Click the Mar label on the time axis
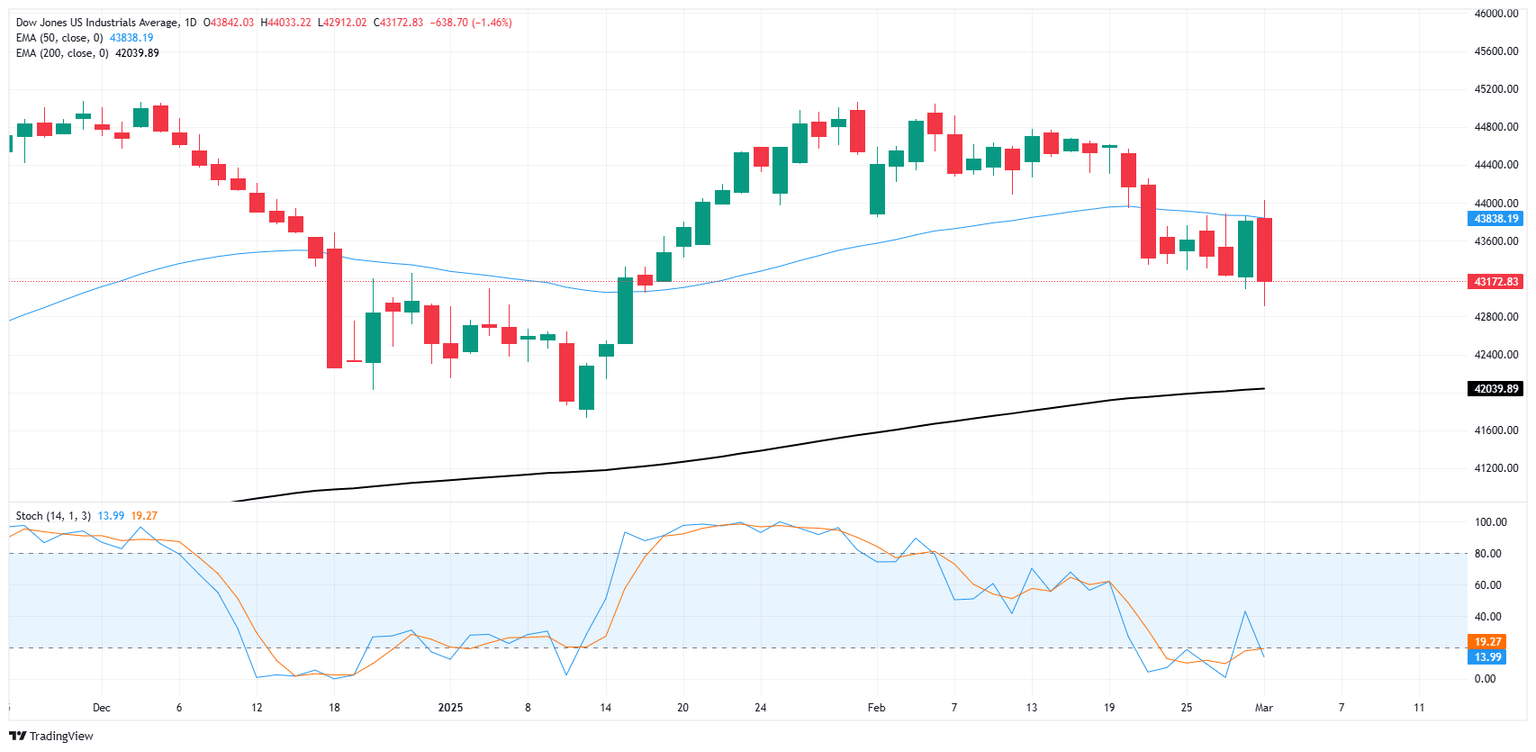 click(1265, 707)
